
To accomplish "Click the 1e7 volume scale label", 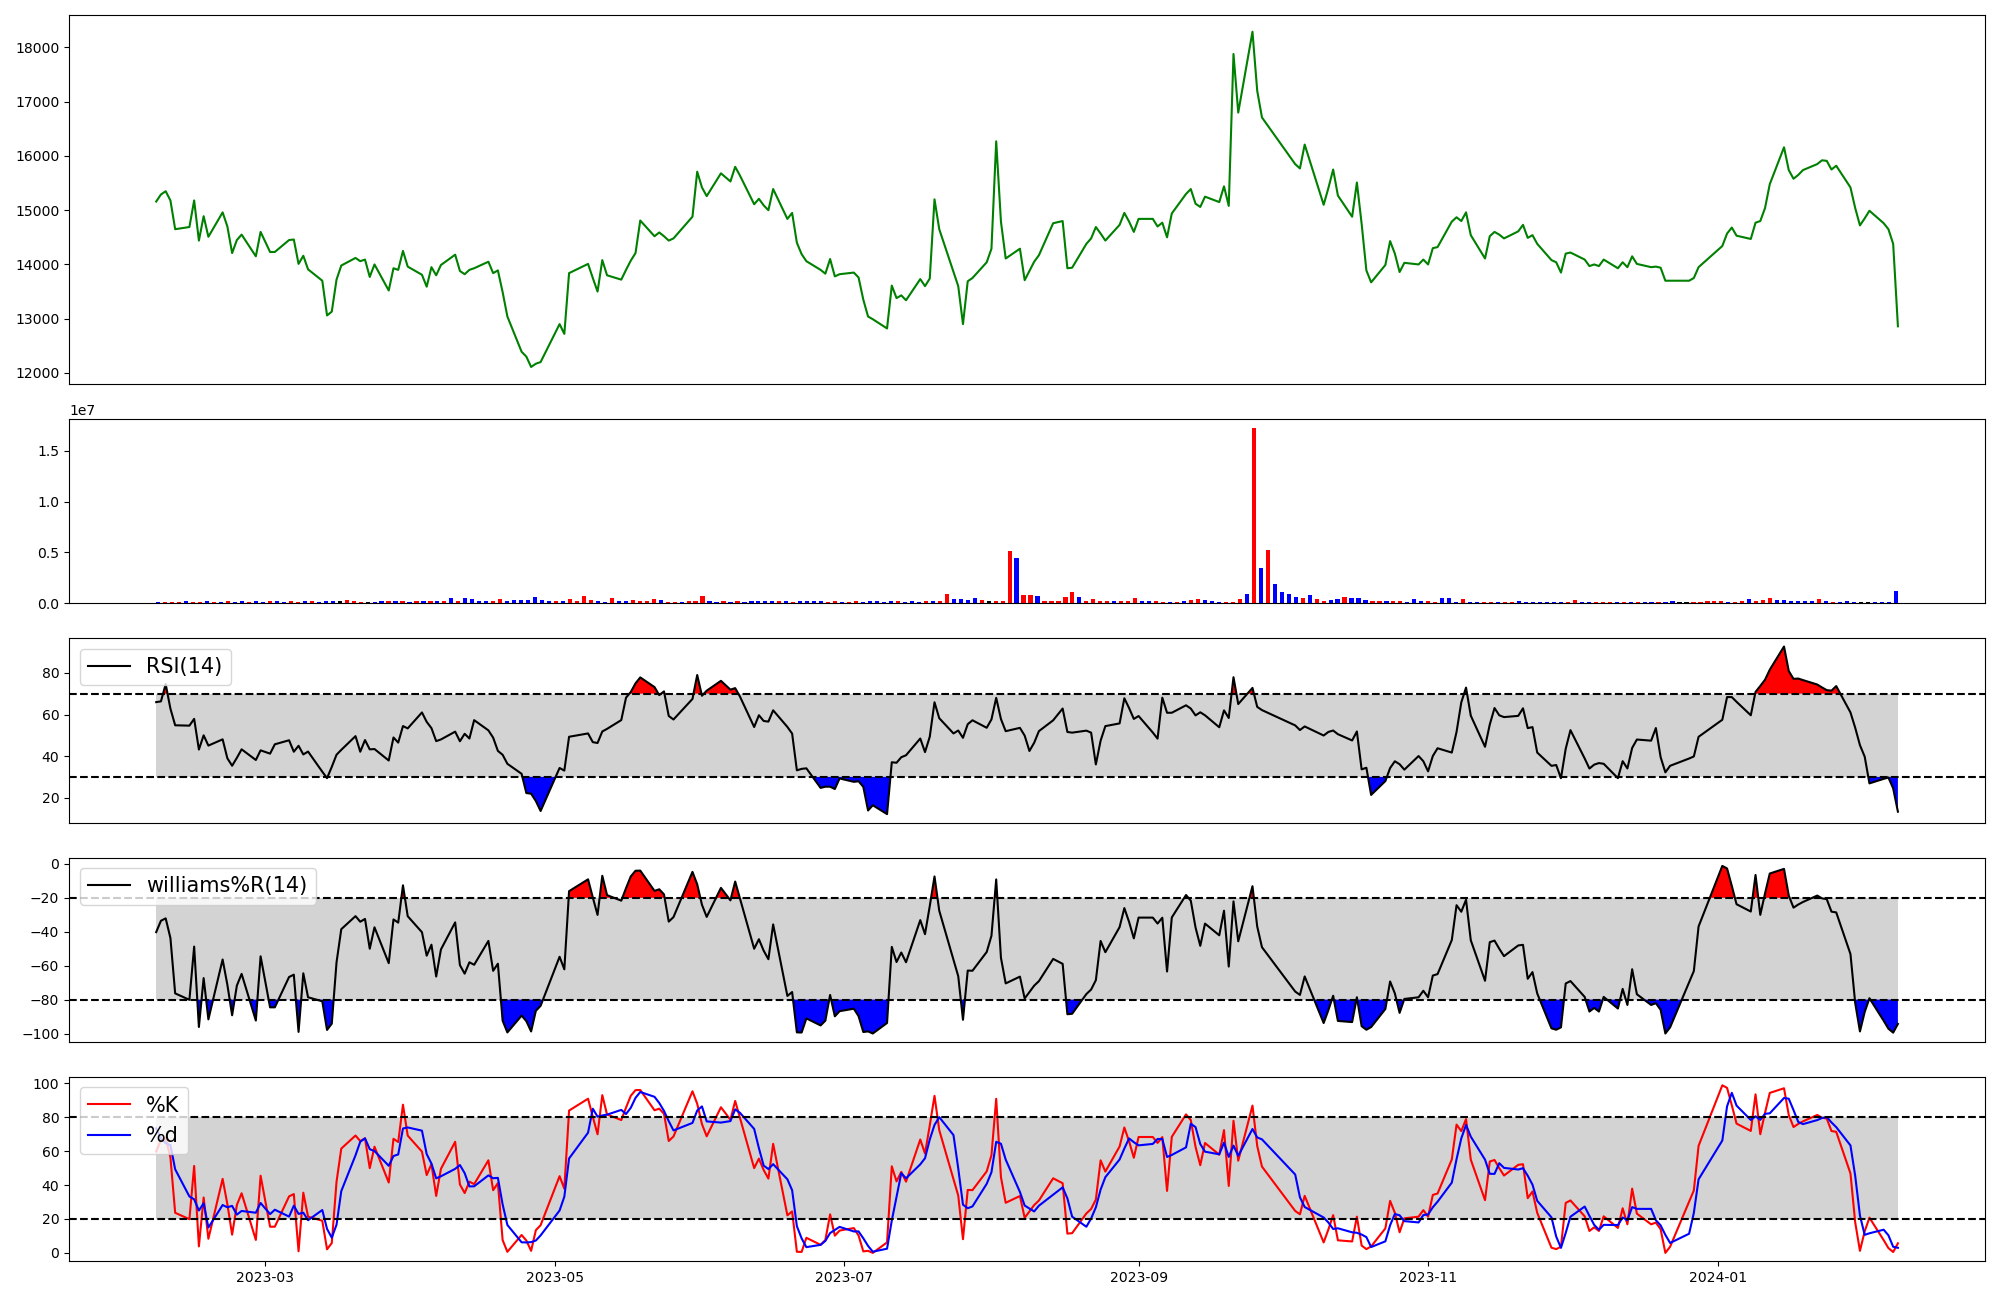I will point(82,410).
